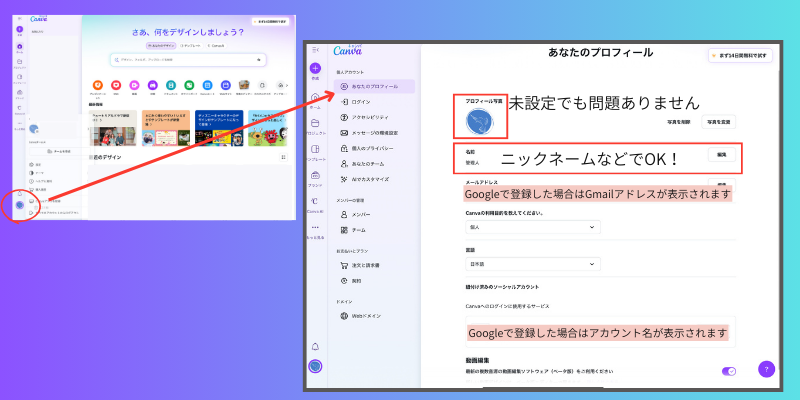Click 写真を削除 button

tap(678, 122)
